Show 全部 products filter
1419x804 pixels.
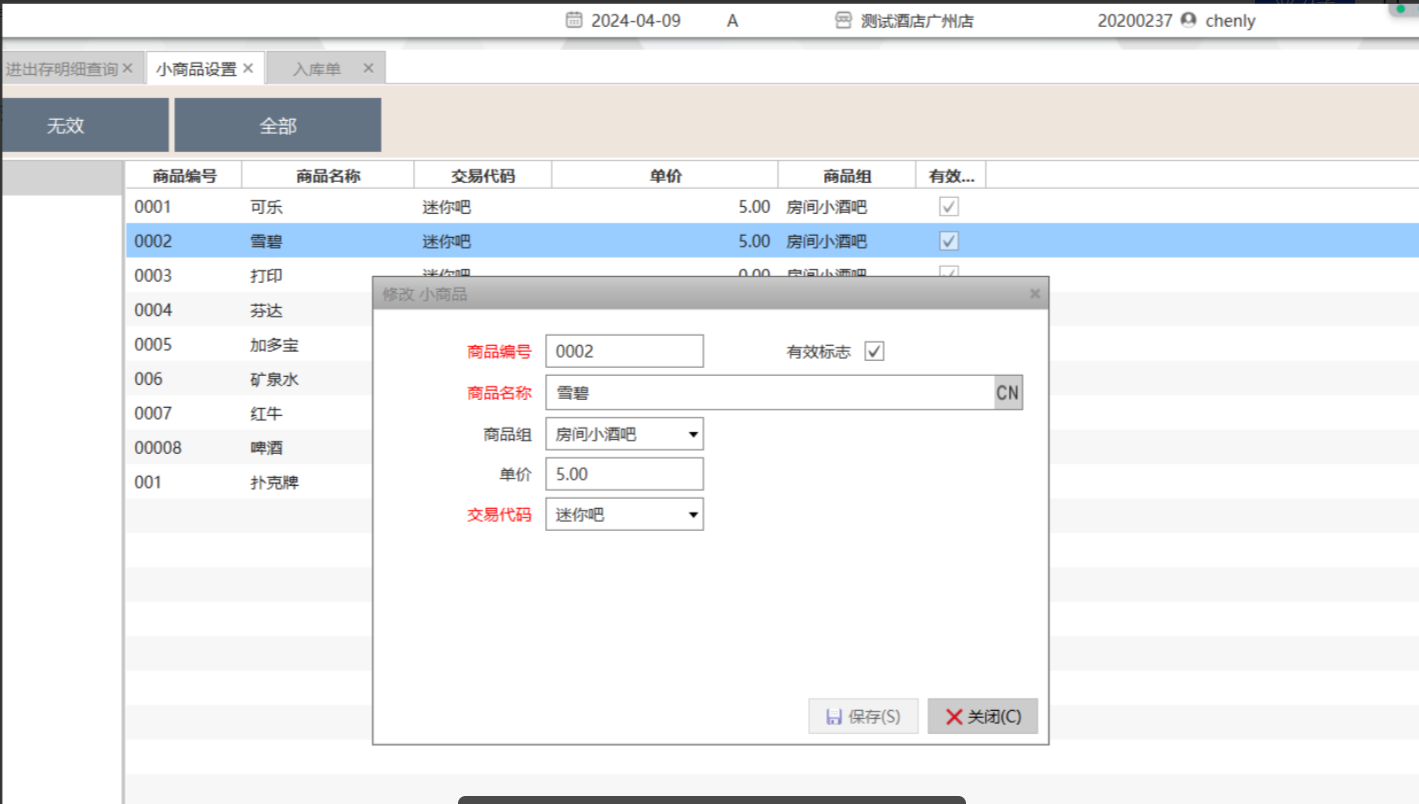click(278, 126)
